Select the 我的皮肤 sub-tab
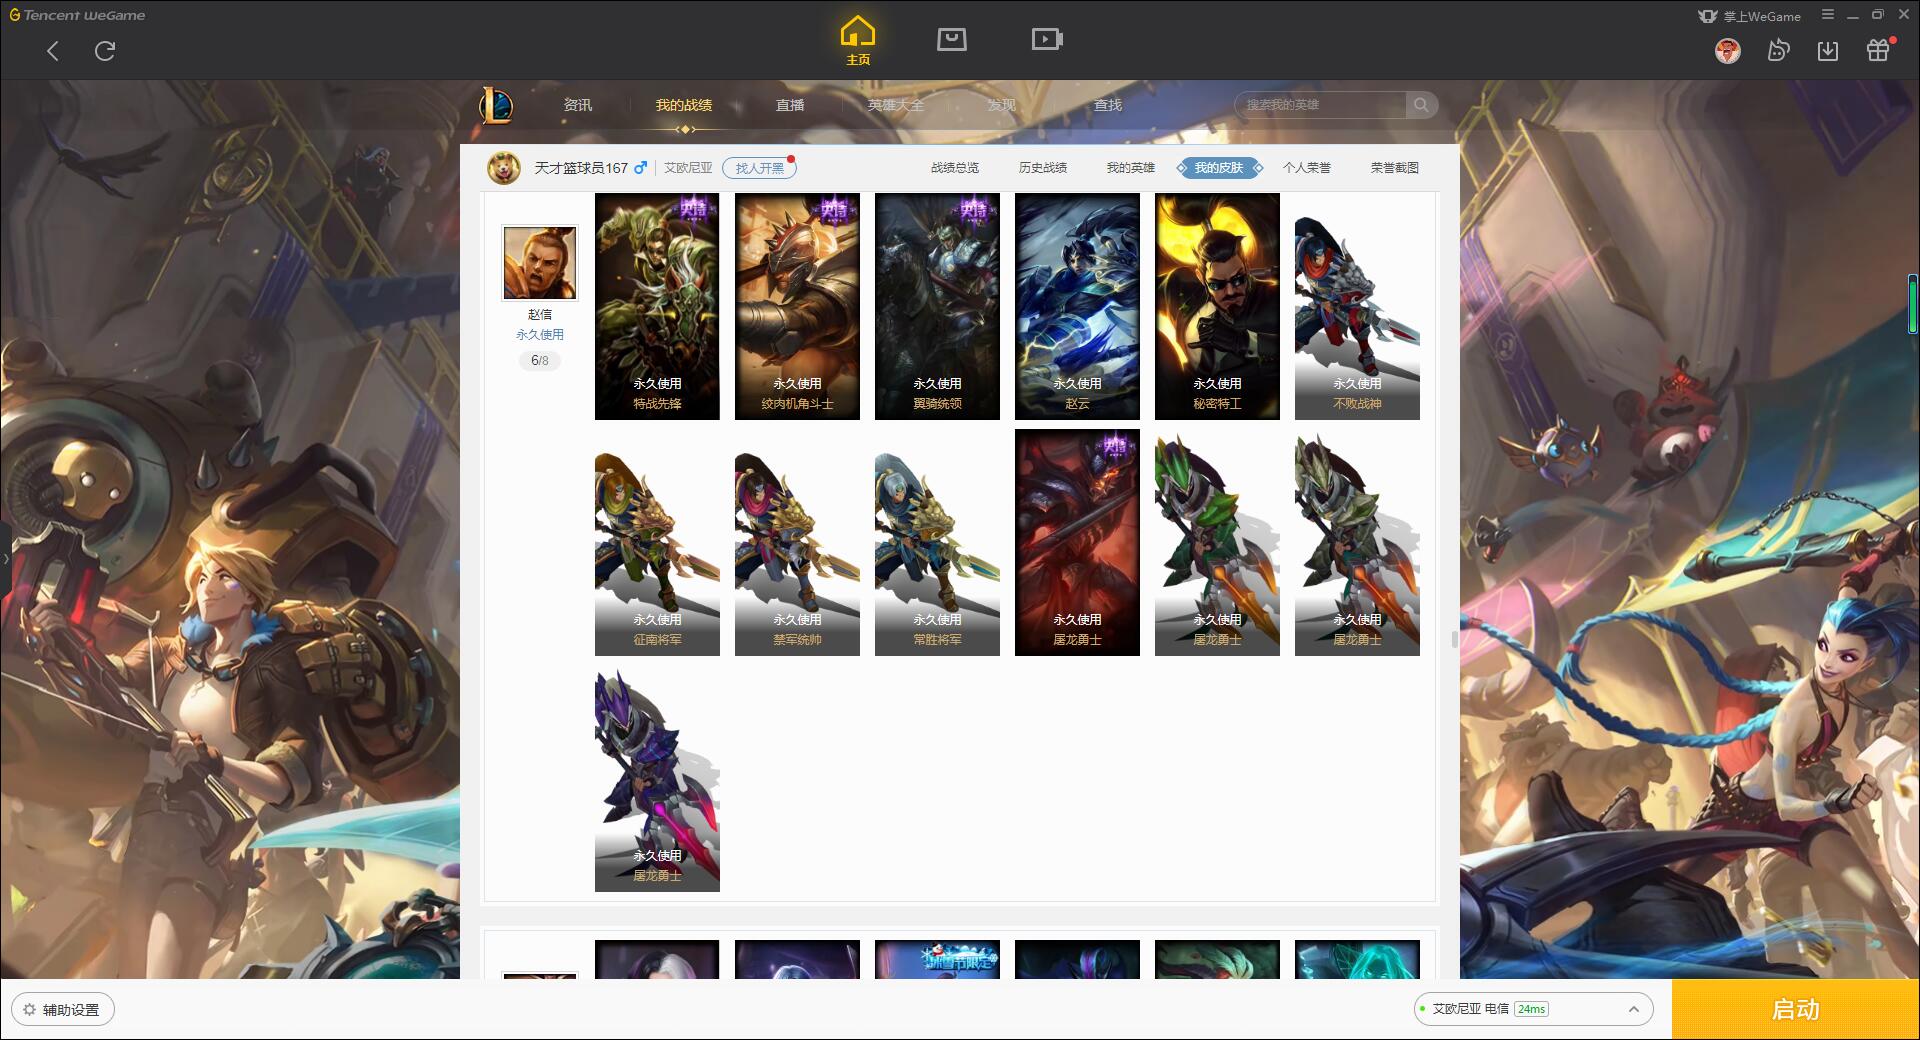This screenshot has height=1040, width=1920. click(x=1219, y=168)
